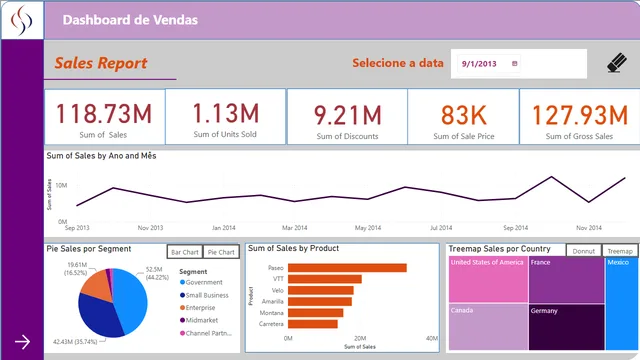Click the Segment legend header

coord(193,272)
